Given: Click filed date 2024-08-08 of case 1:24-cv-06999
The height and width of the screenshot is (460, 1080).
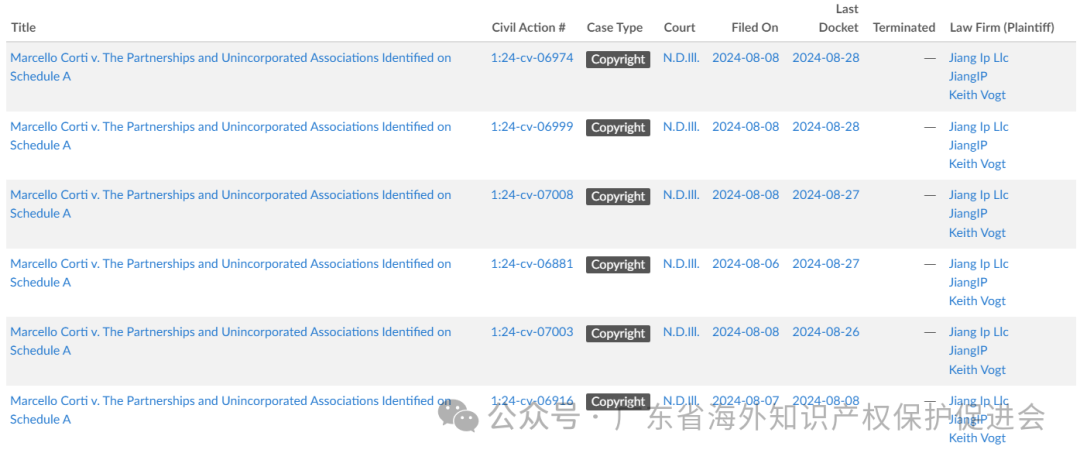Looking at the screenshot, I should (745, 127).
